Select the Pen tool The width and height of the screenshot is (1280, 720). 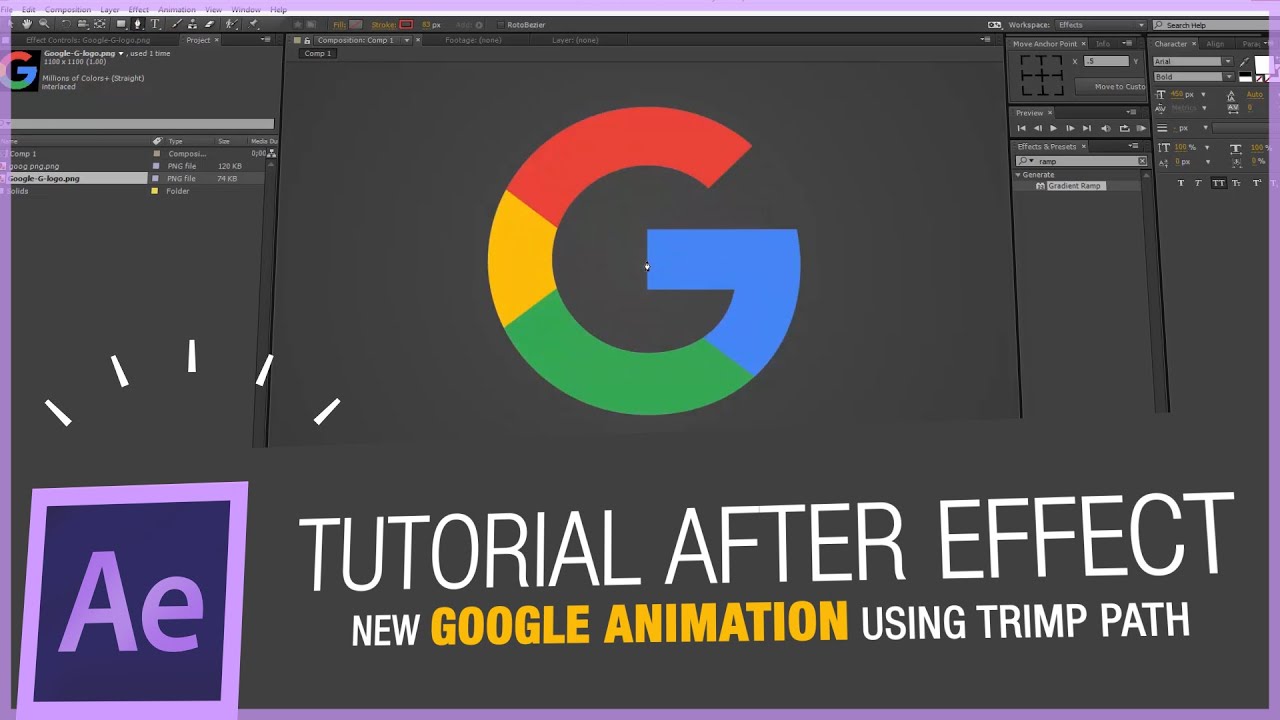(x=138, y=24)
